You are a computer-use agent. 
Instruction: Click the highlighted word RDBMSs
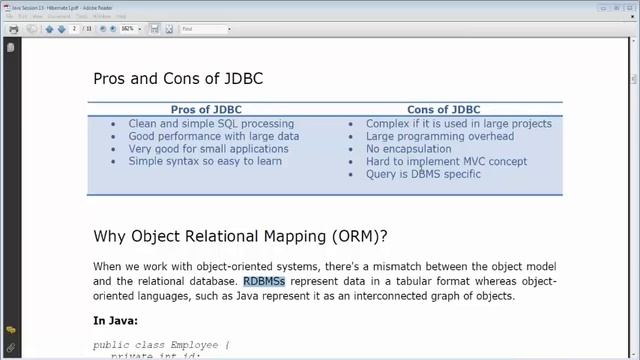coord(264,281)
